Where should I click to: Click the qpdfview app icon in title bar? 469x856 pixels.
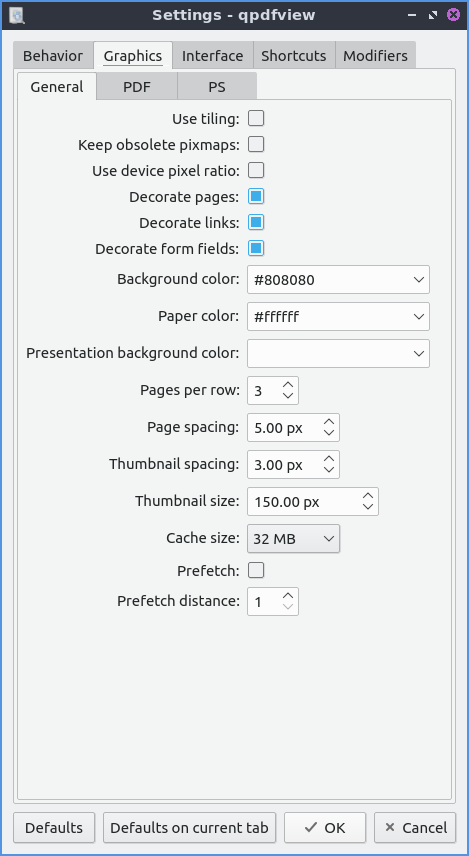(16, 15)
